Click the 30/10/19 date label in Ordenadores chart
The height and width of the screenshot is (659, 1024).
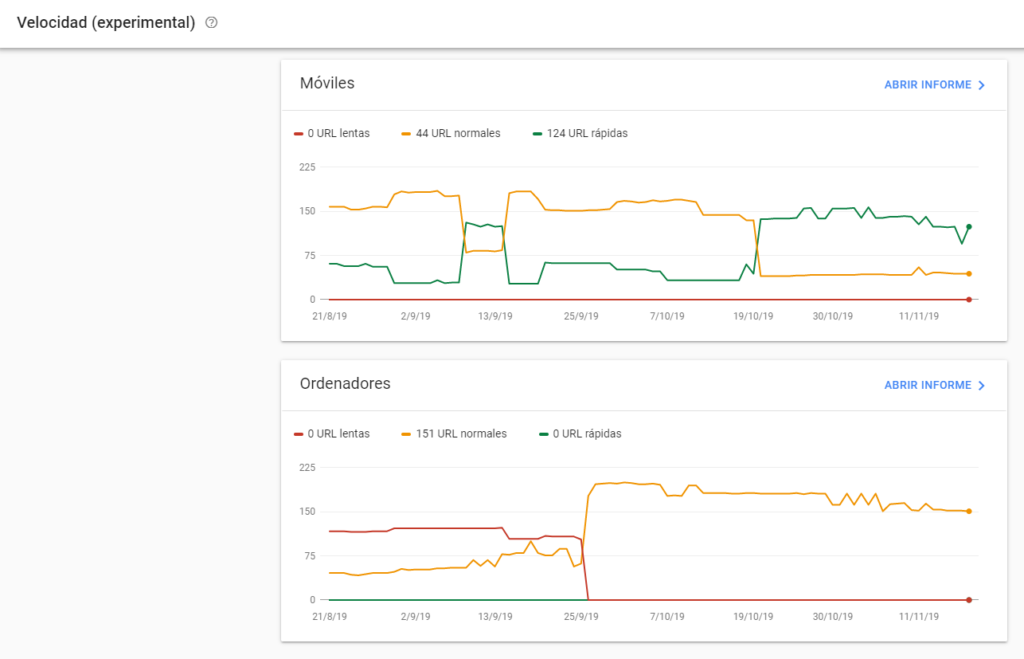tap(833, 617)
